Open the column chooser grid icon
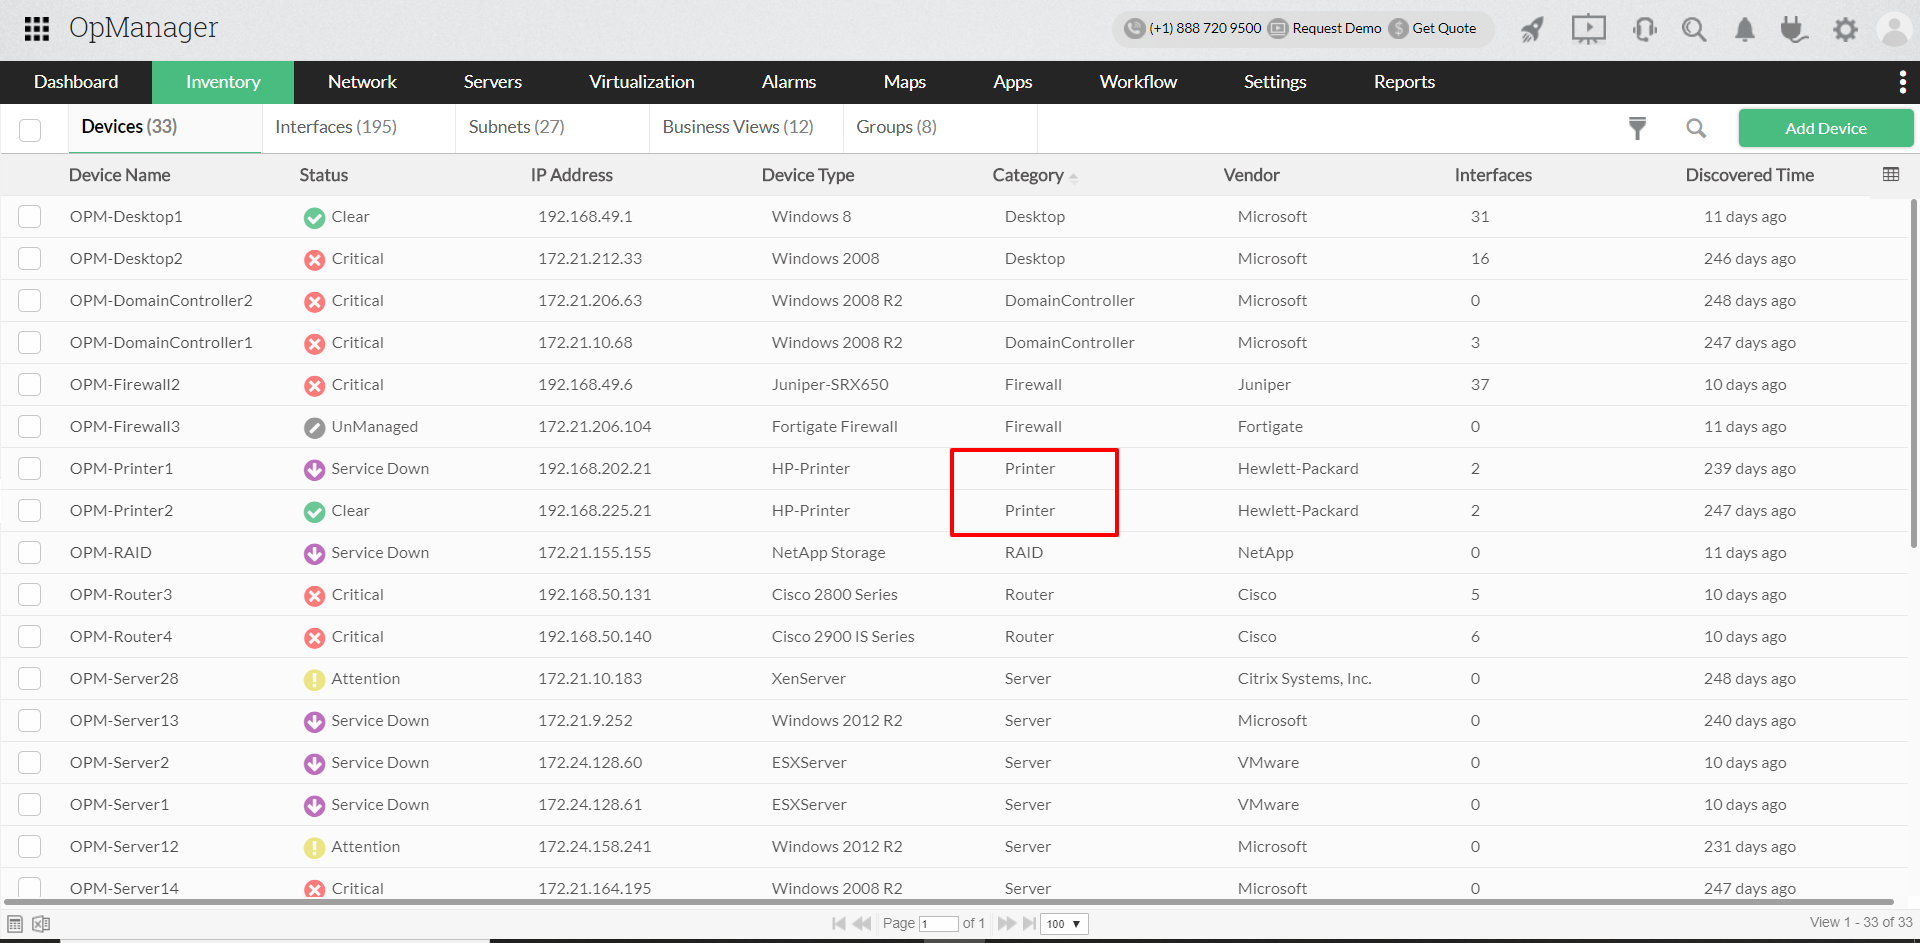Viewport: 1920px width, 943px height. (x=1891, y=174)
